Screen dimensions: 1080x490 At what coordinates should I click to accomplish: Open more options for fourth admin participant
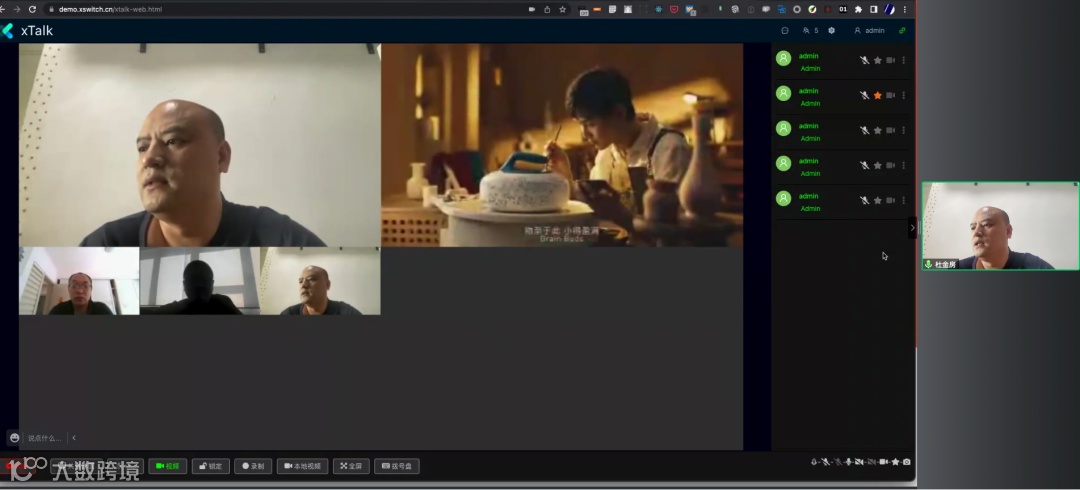(x=904, y=165)
